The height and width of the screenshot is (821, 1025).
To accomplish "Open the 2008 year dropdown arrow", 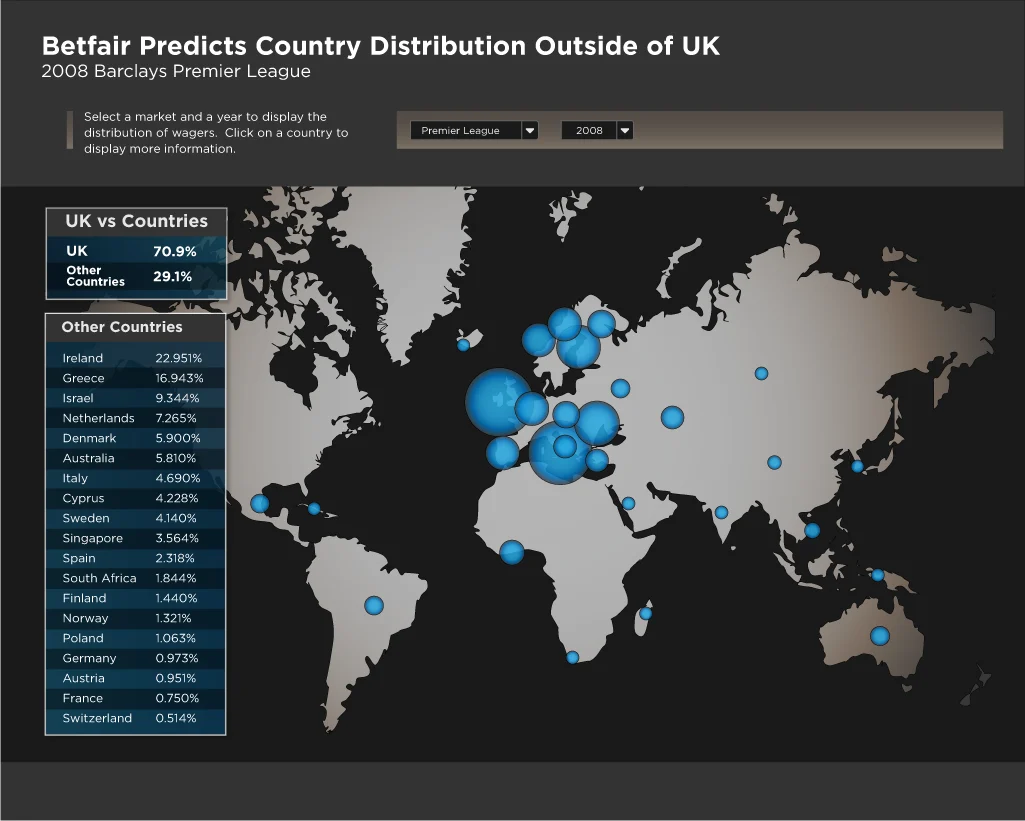I will click(x=625, y=131).
